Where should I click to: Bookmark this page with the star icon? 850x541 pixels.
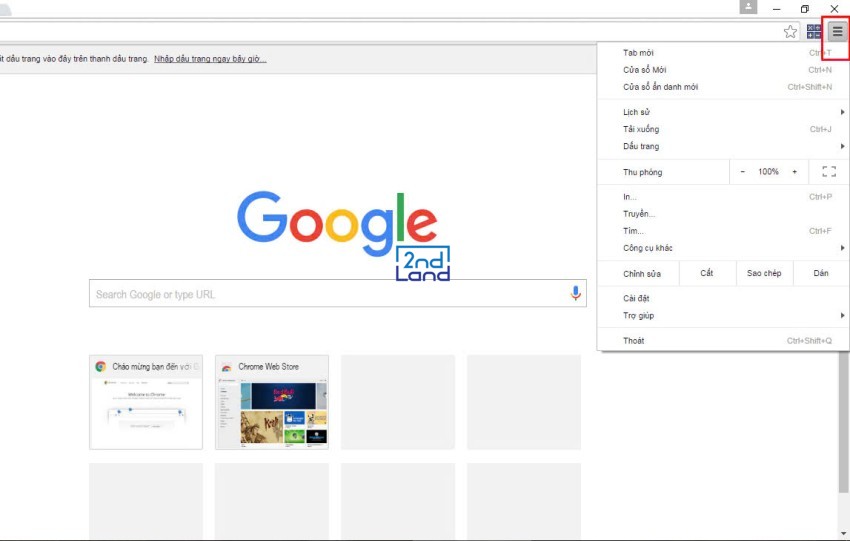click(x=790, y=32)
